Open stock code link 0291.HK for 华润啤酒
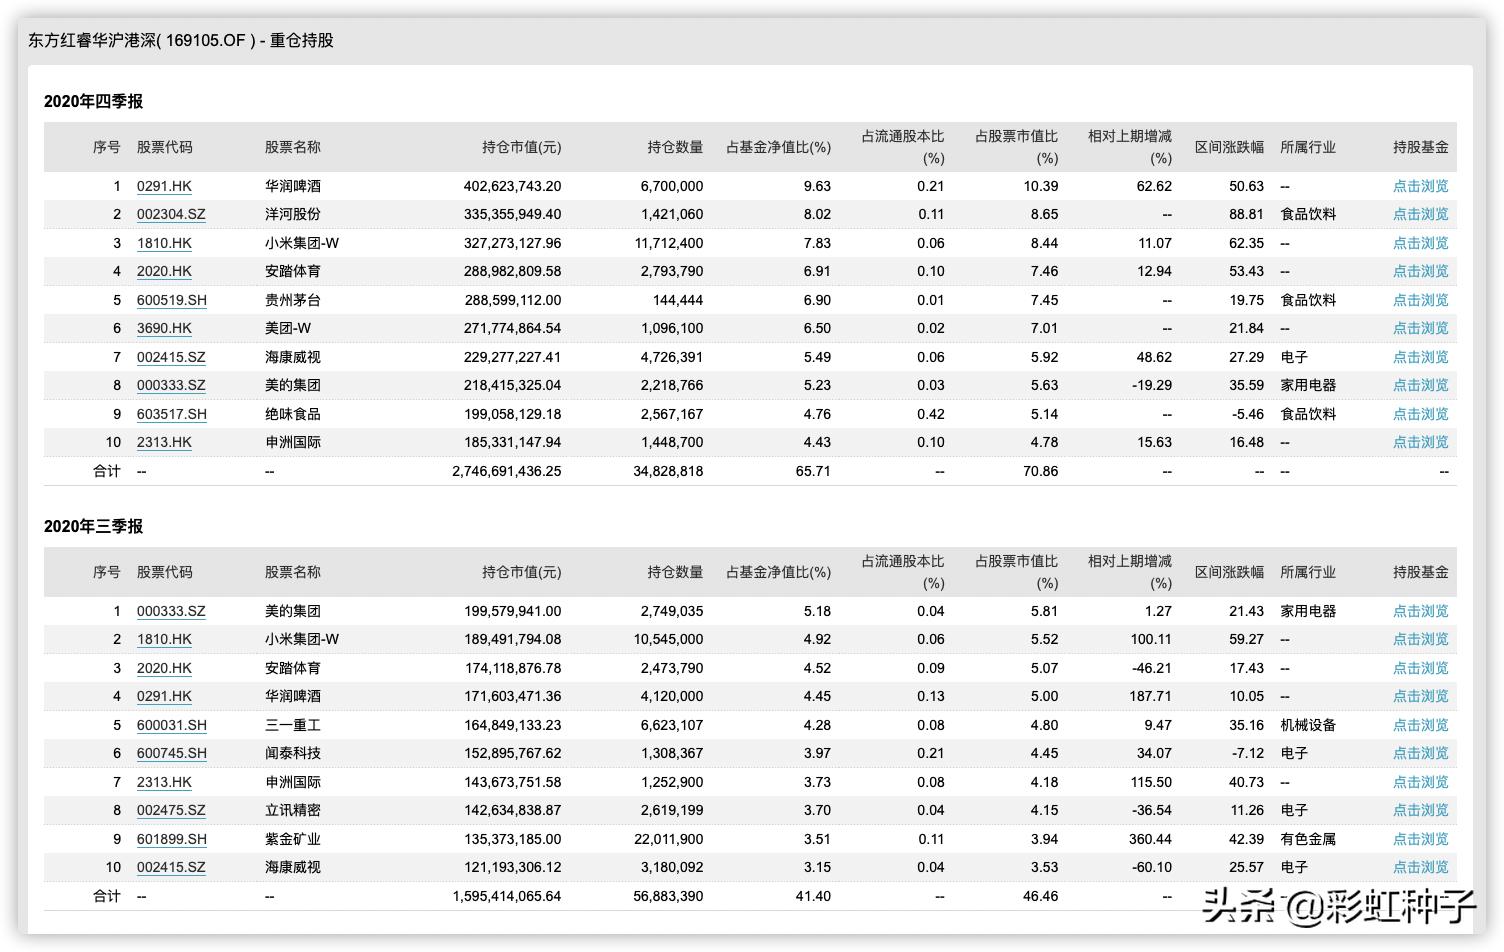Viewport: 1504px width, 952px height. click(164, 186)
